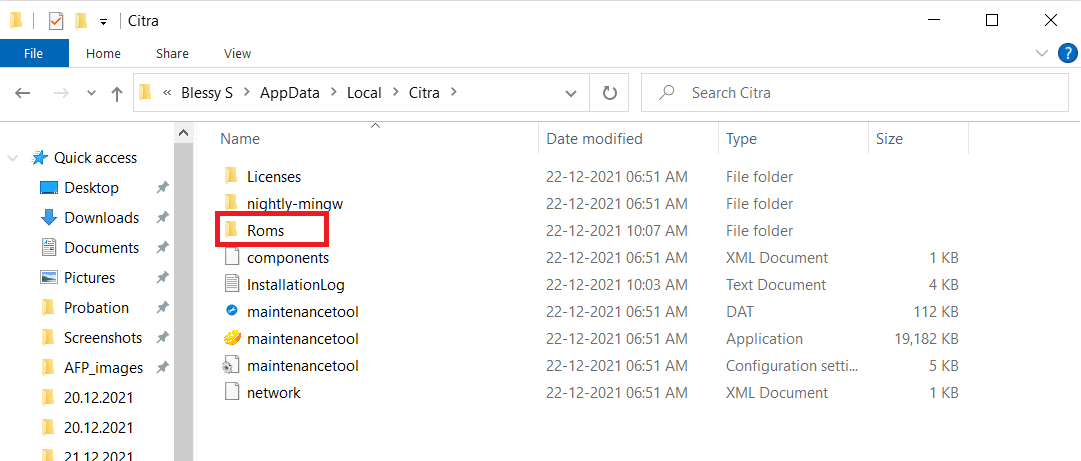The image size is (1081, 461).
Task: Click the sidebar scroll up arrow
Action: tap(183, 133)
